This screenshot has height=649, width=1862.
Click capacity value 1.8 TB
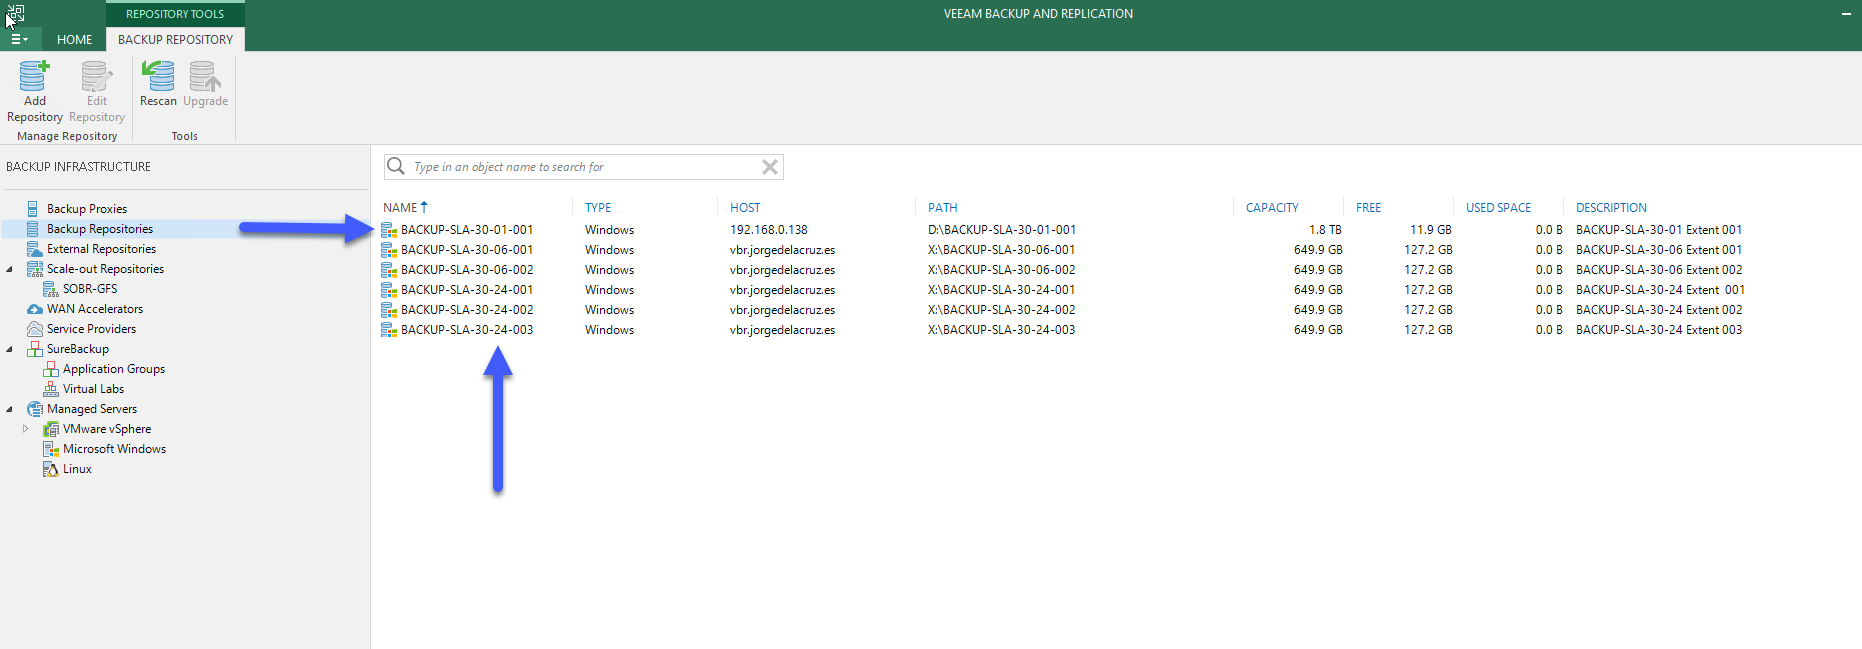[1325, 230]
